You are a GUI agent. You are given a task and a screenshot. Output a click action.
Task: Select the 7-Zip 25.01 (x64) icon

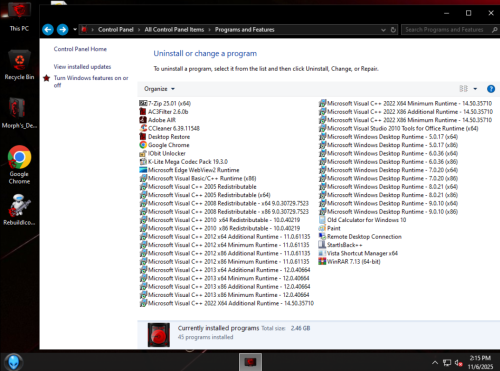[143, 103]
